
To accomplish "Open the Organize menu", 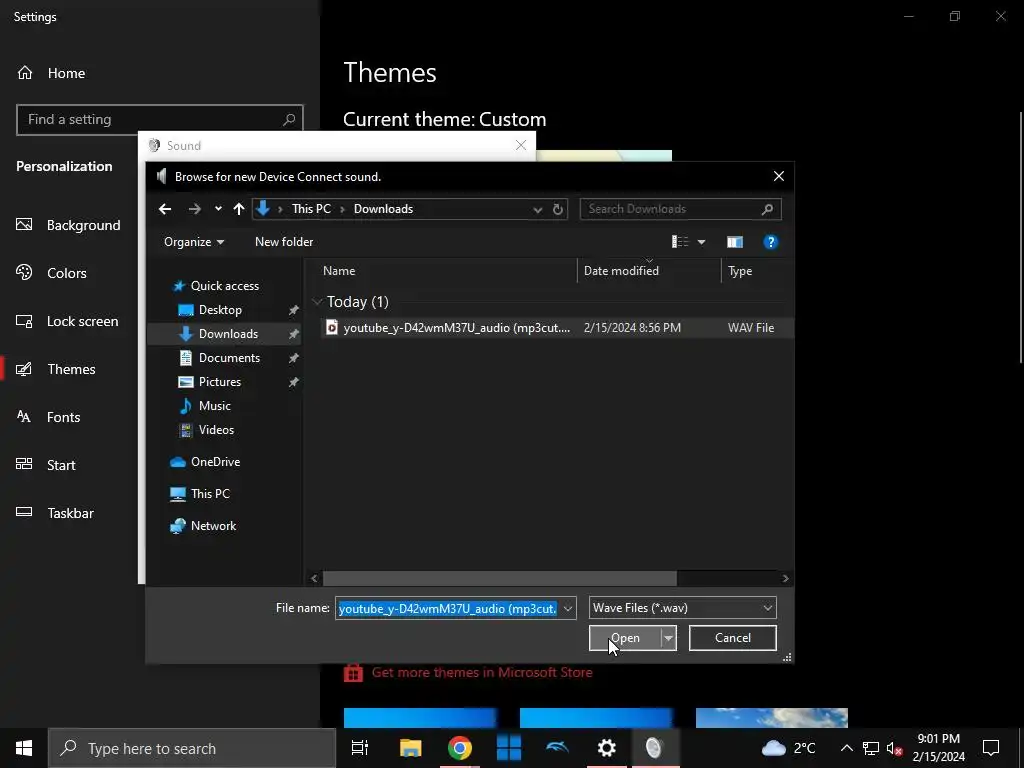I will tap(194, 242).
